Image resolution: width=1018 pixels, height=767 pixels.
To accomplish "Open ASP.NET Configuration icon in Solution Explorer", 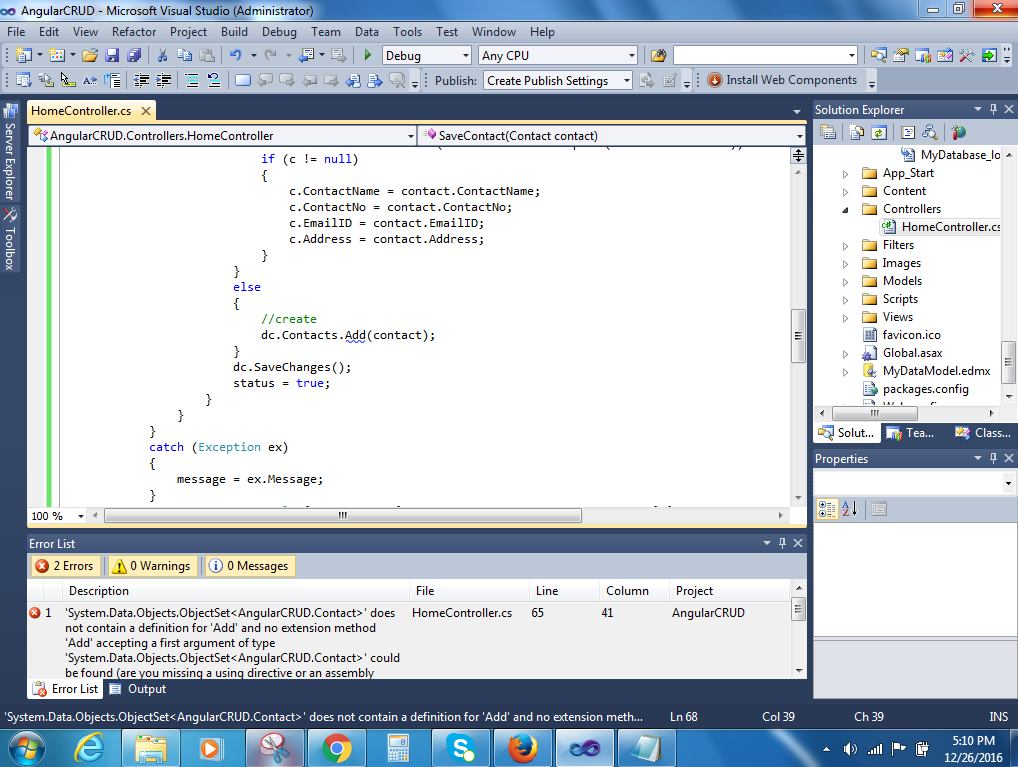I will (958, 132).
